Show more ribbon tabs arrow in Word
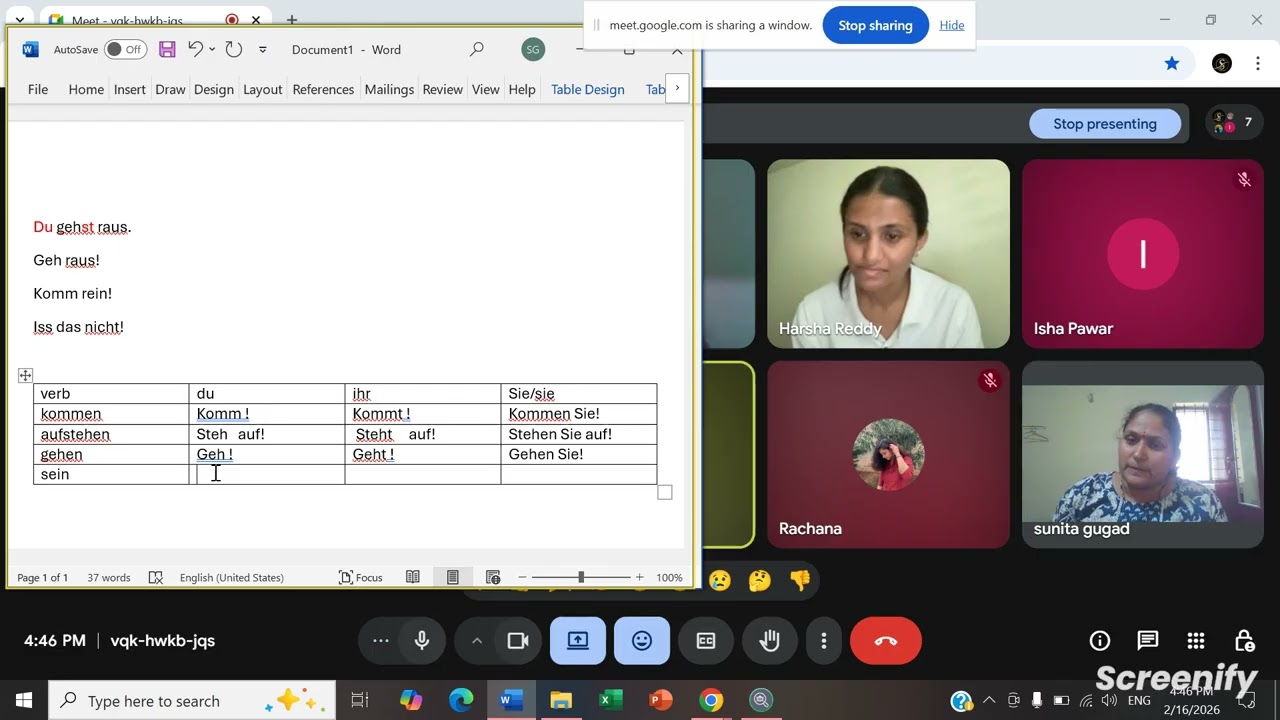1280x720 pixels. [677, 88]
